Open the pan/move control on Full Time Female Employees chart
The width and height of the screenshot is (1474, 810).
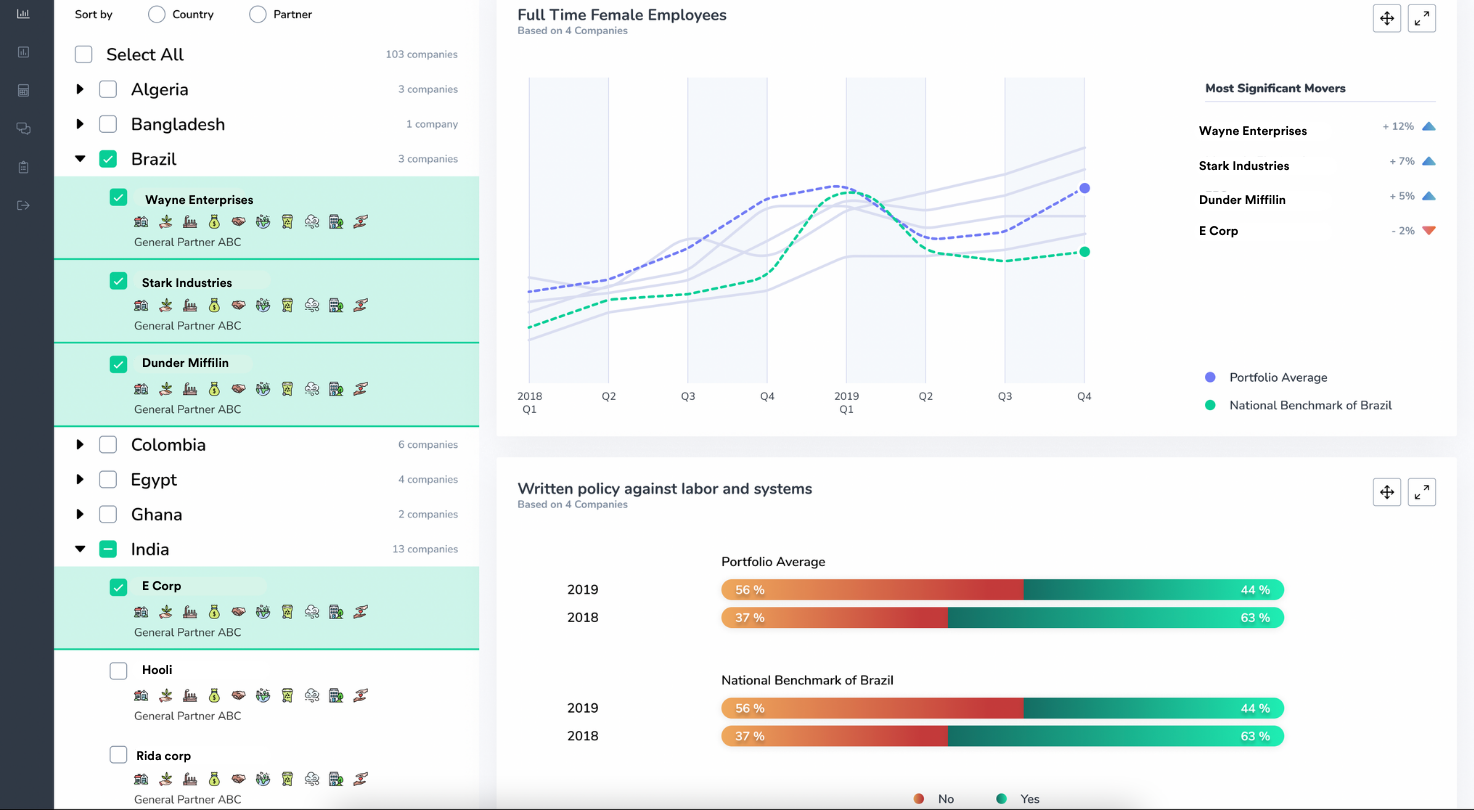1387,18
